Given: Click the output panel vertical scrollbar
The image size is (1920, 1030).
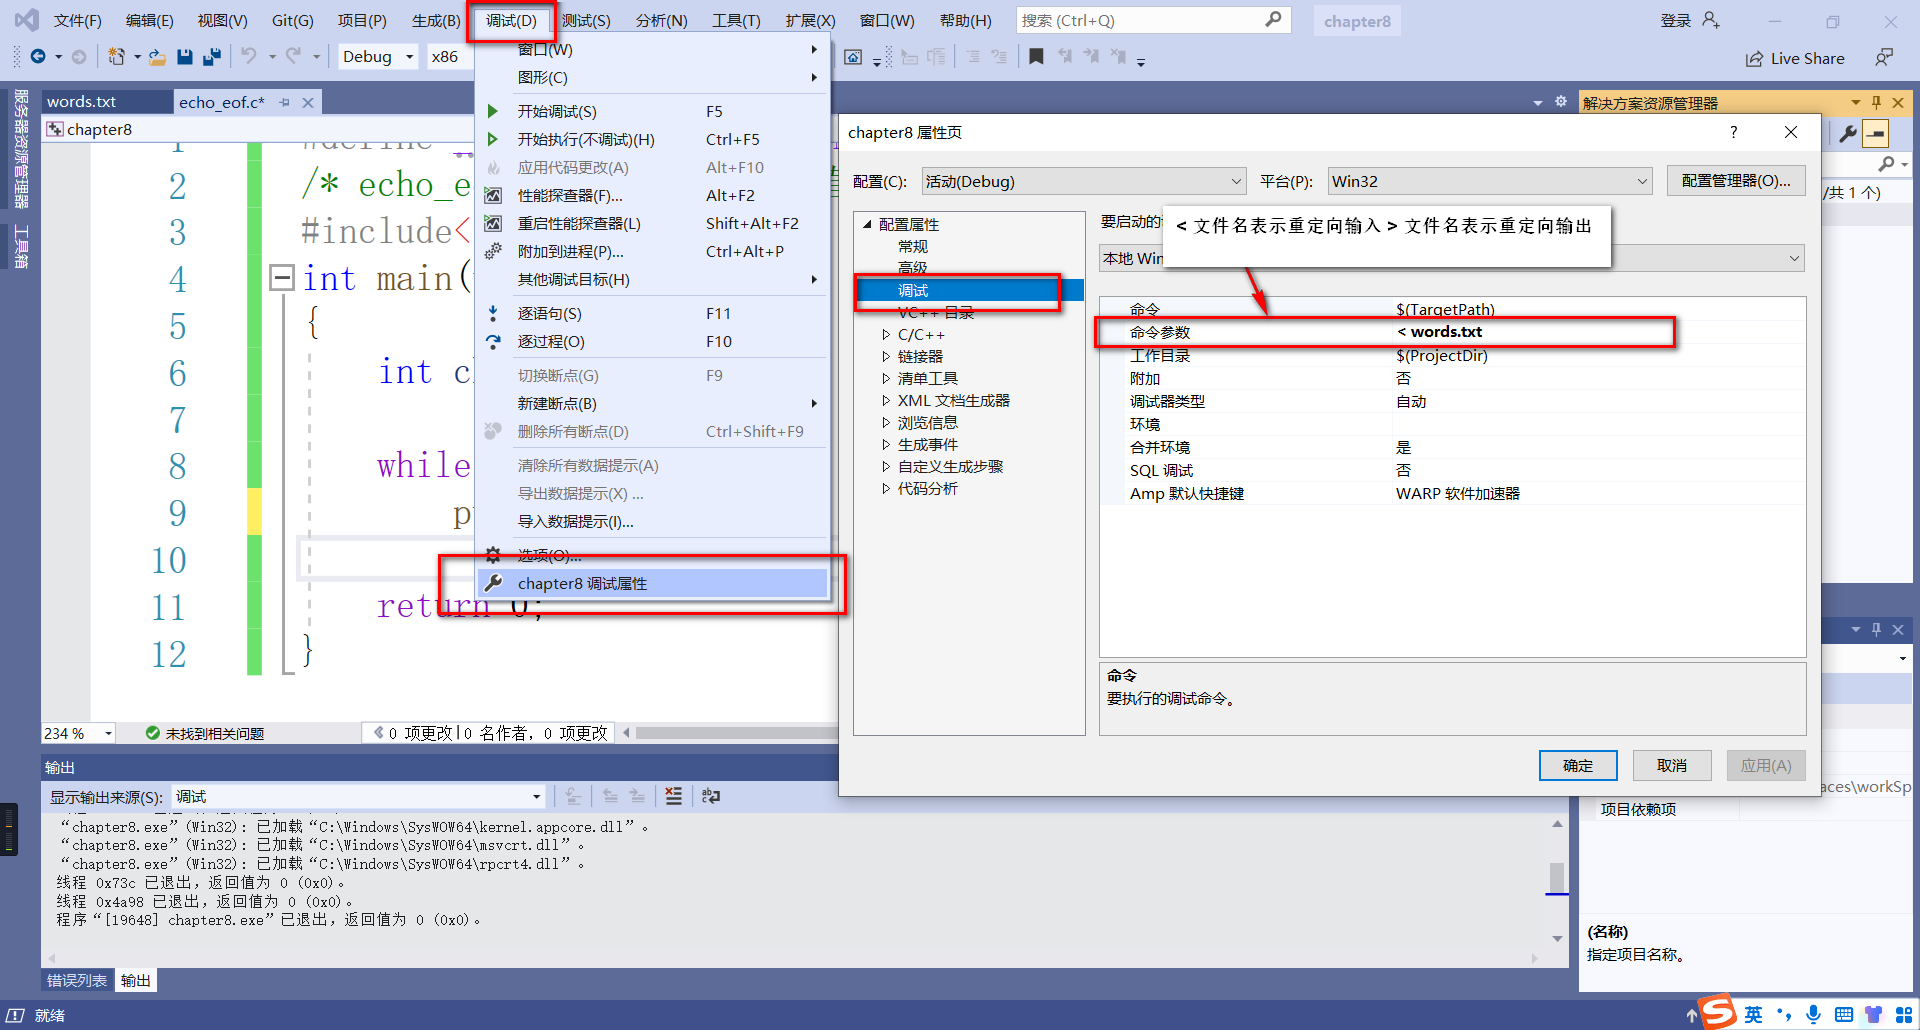Looking at the screenshot, I should pos(1557,880).
